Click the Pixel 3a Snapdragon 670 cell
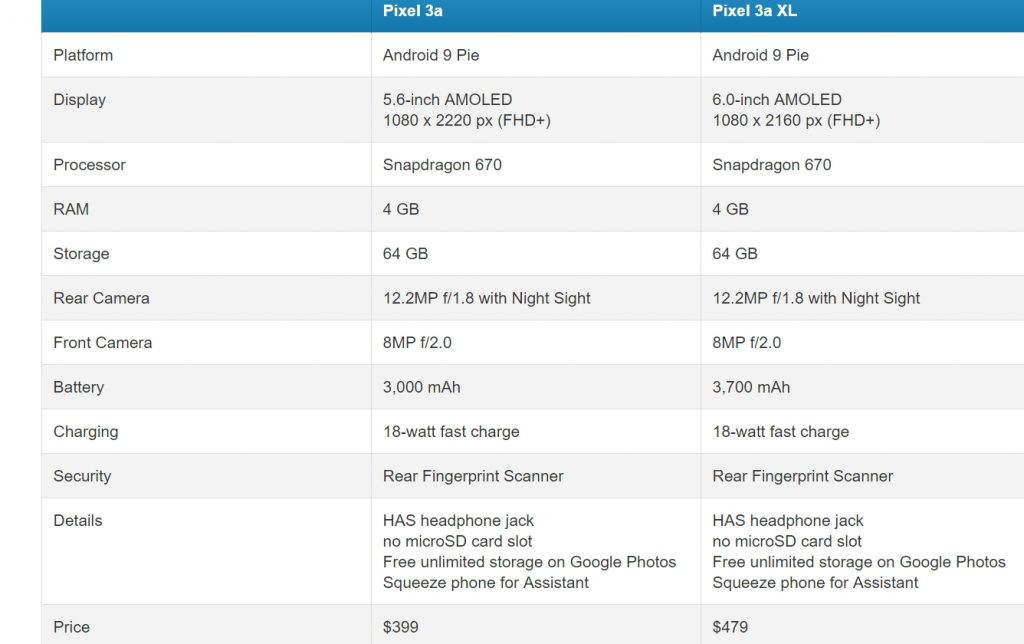The height and width of the screenshot is (644, 1024). point(442,165)
